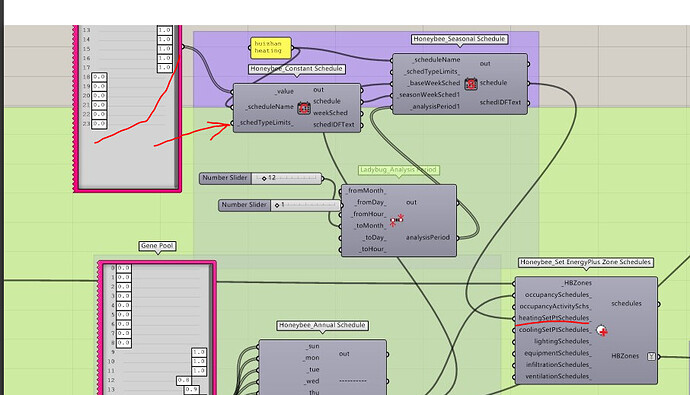
Task: Click the Ladybug Analysis Period component icon
Action: point(396,219)
